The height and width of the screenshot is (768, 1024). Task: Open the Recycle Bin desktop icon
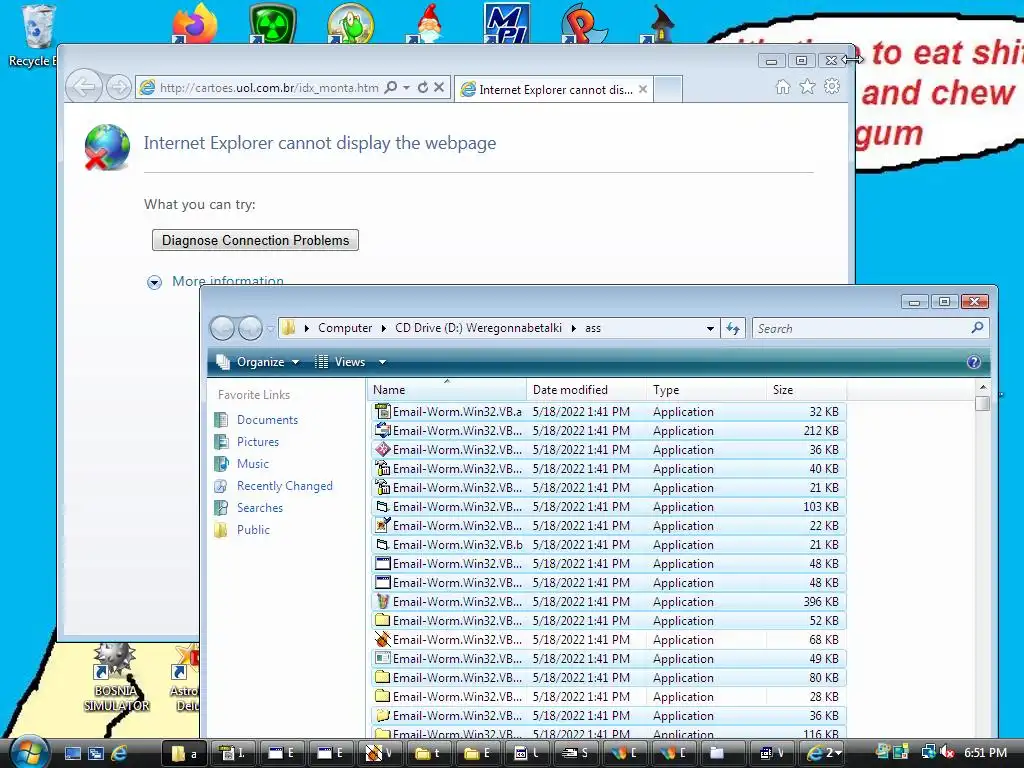(x=34, y=34)
